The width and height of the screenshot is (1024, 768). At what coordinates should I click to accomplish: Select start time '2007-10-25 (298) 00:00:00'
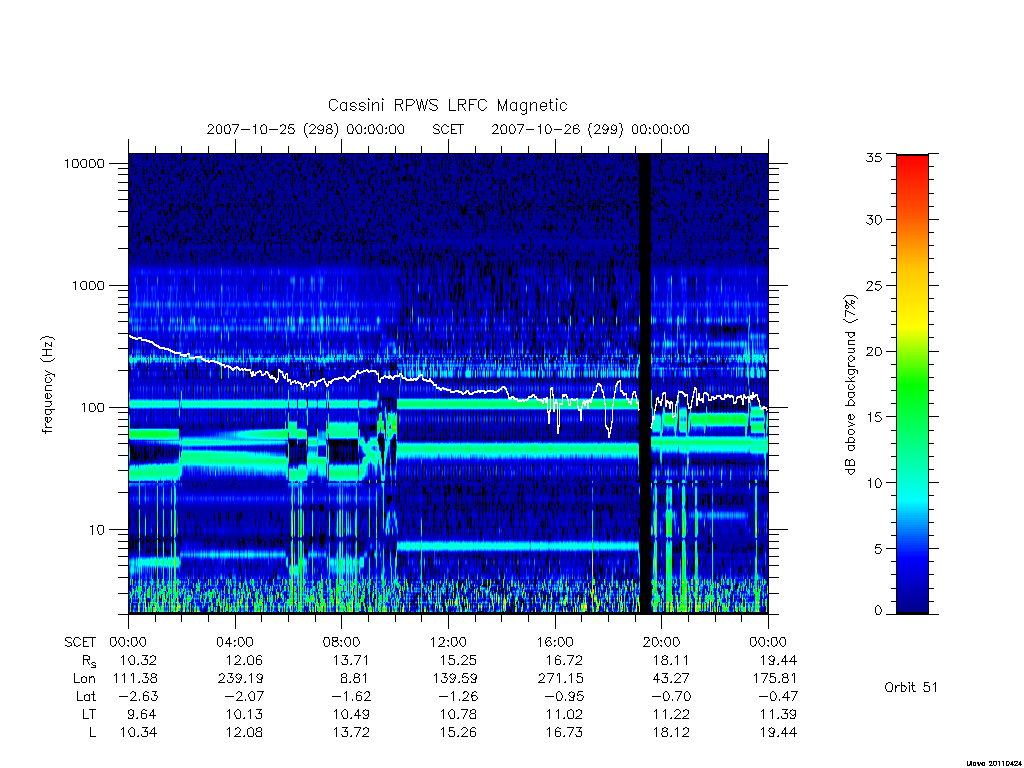coord(306,129)
